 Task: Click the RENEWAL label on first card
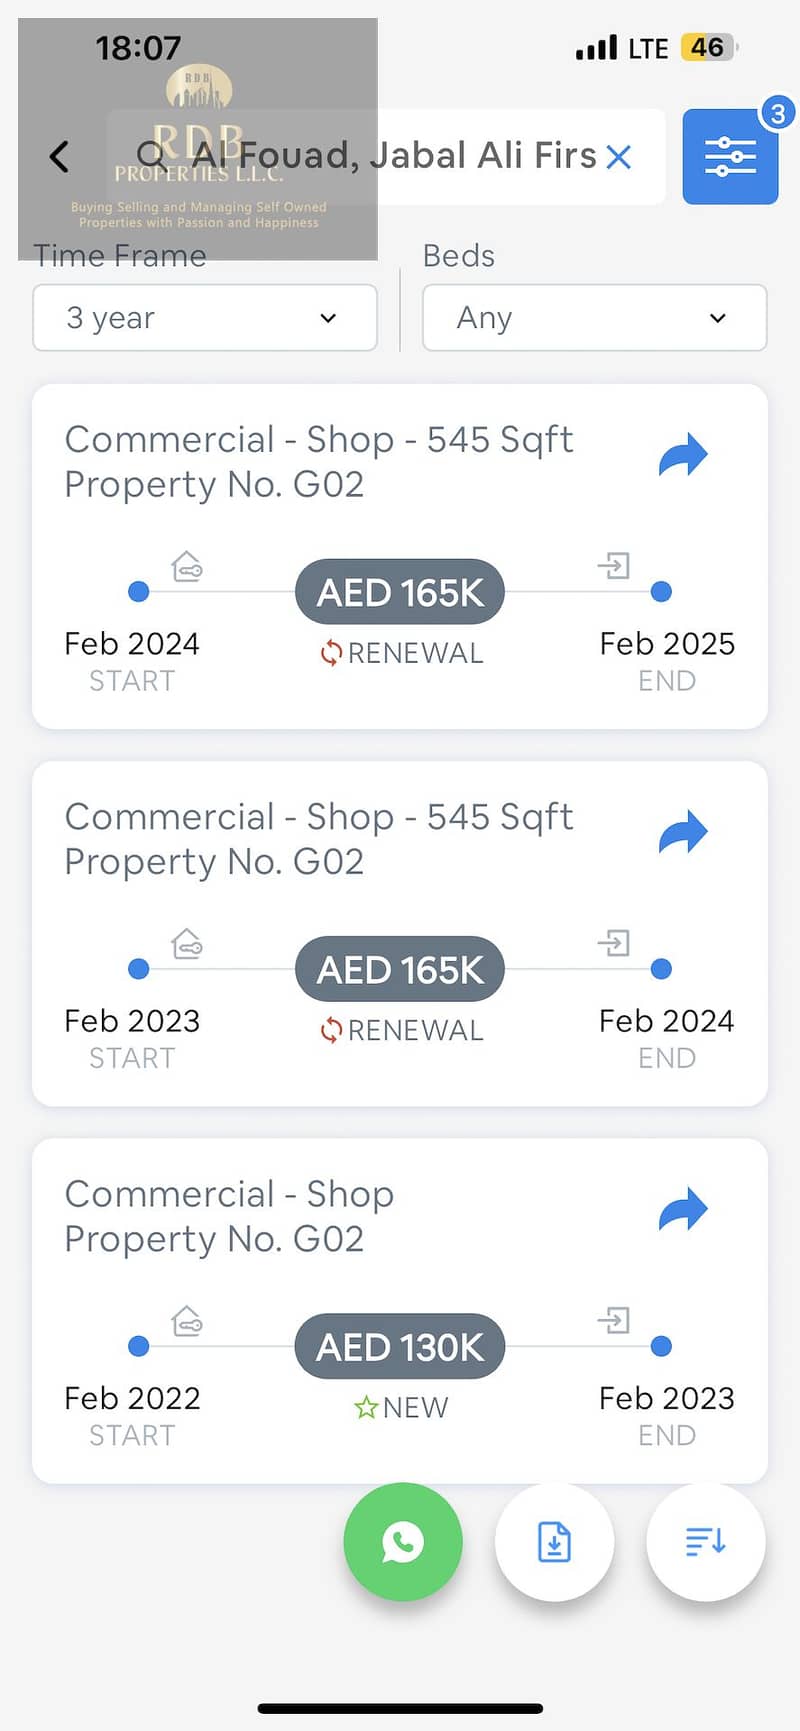click(x=402, y=653)
